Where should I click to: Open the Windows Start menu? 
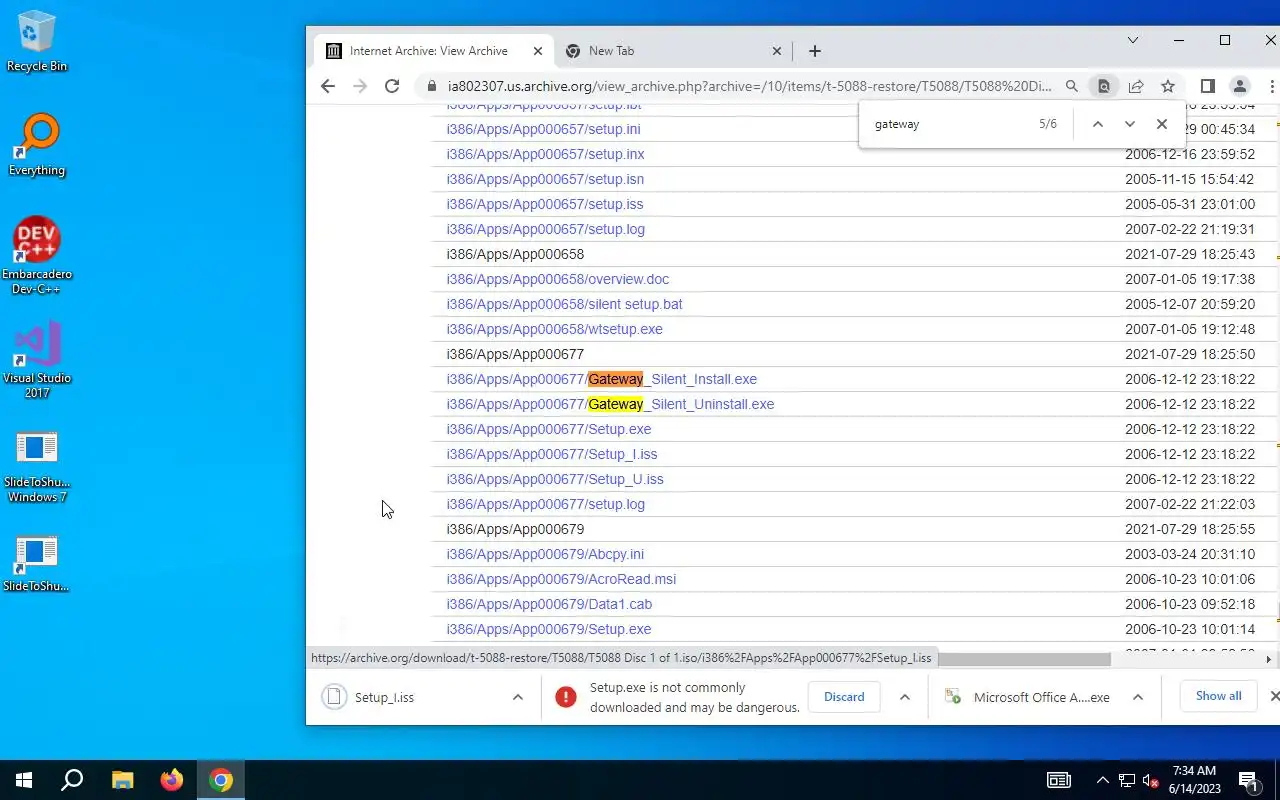pos(24,780)
